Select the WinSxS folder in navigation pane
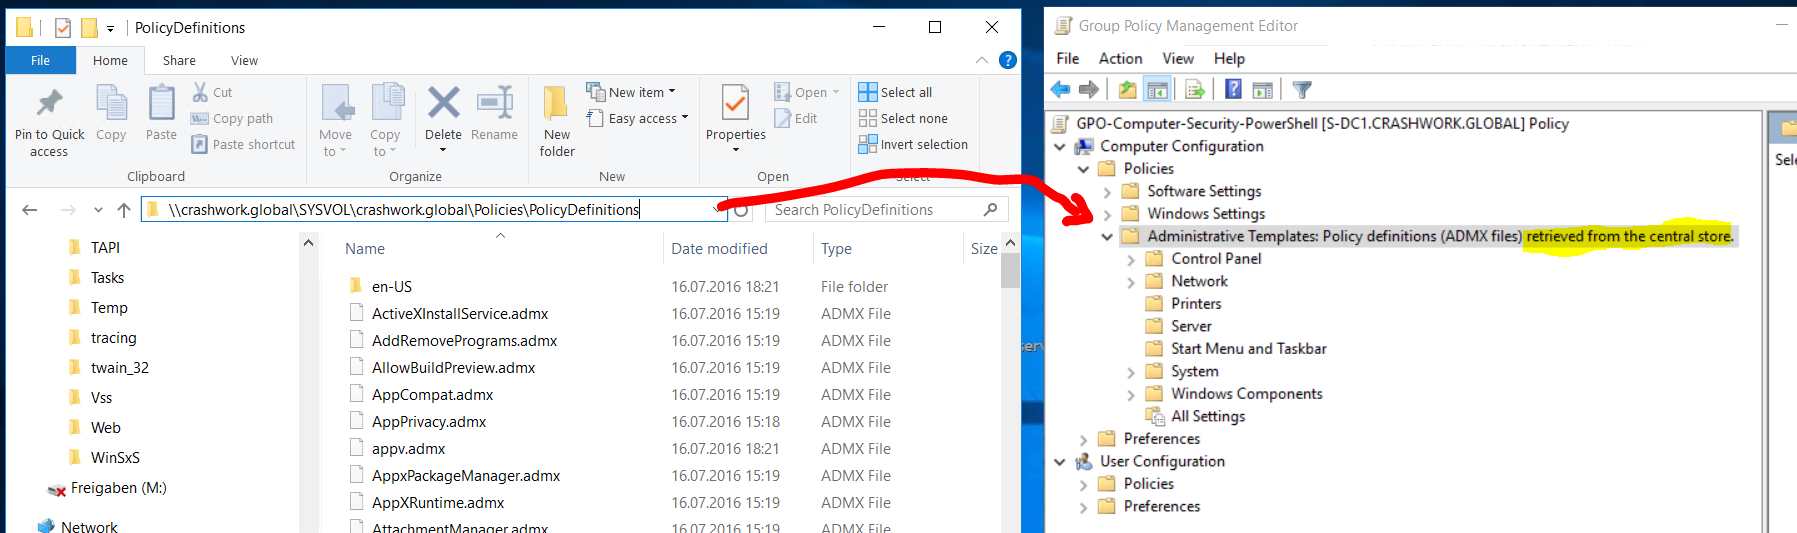The width and height of the screenshot is (1797, 533). (115, 457)
